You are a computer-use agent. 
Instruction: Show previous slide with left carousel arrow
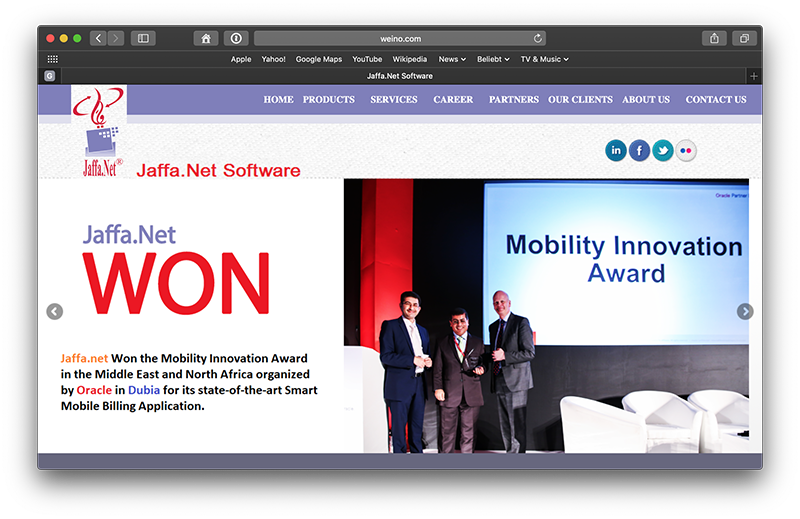point(55,311)
